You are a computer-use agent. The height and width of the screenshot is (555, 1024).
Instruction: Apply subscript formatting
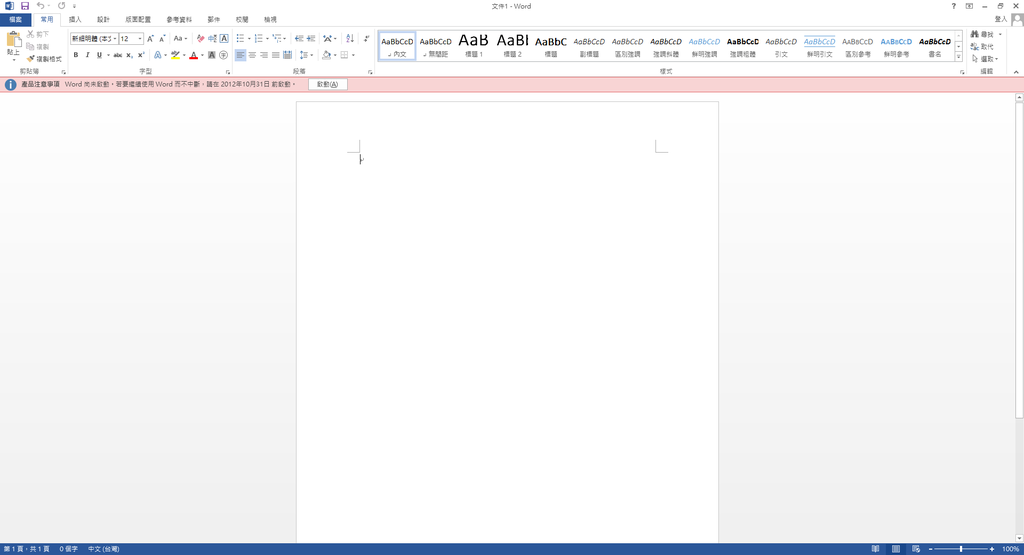(x=129, y=55)
